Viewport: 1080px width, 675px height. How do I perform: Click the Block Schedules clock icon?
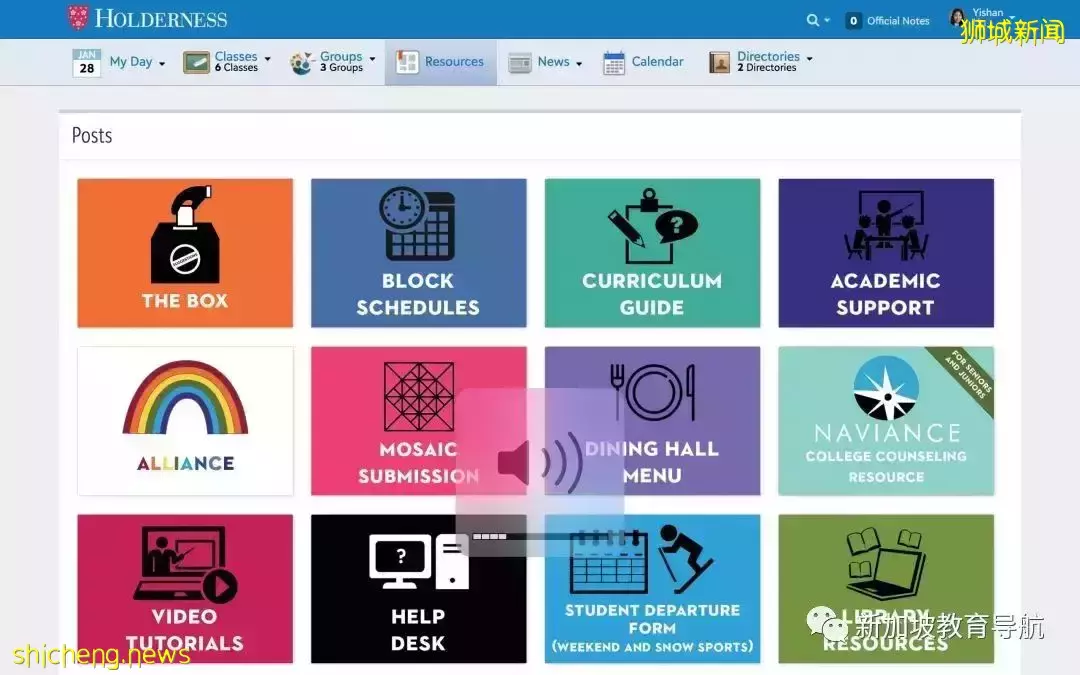[417, 223]
